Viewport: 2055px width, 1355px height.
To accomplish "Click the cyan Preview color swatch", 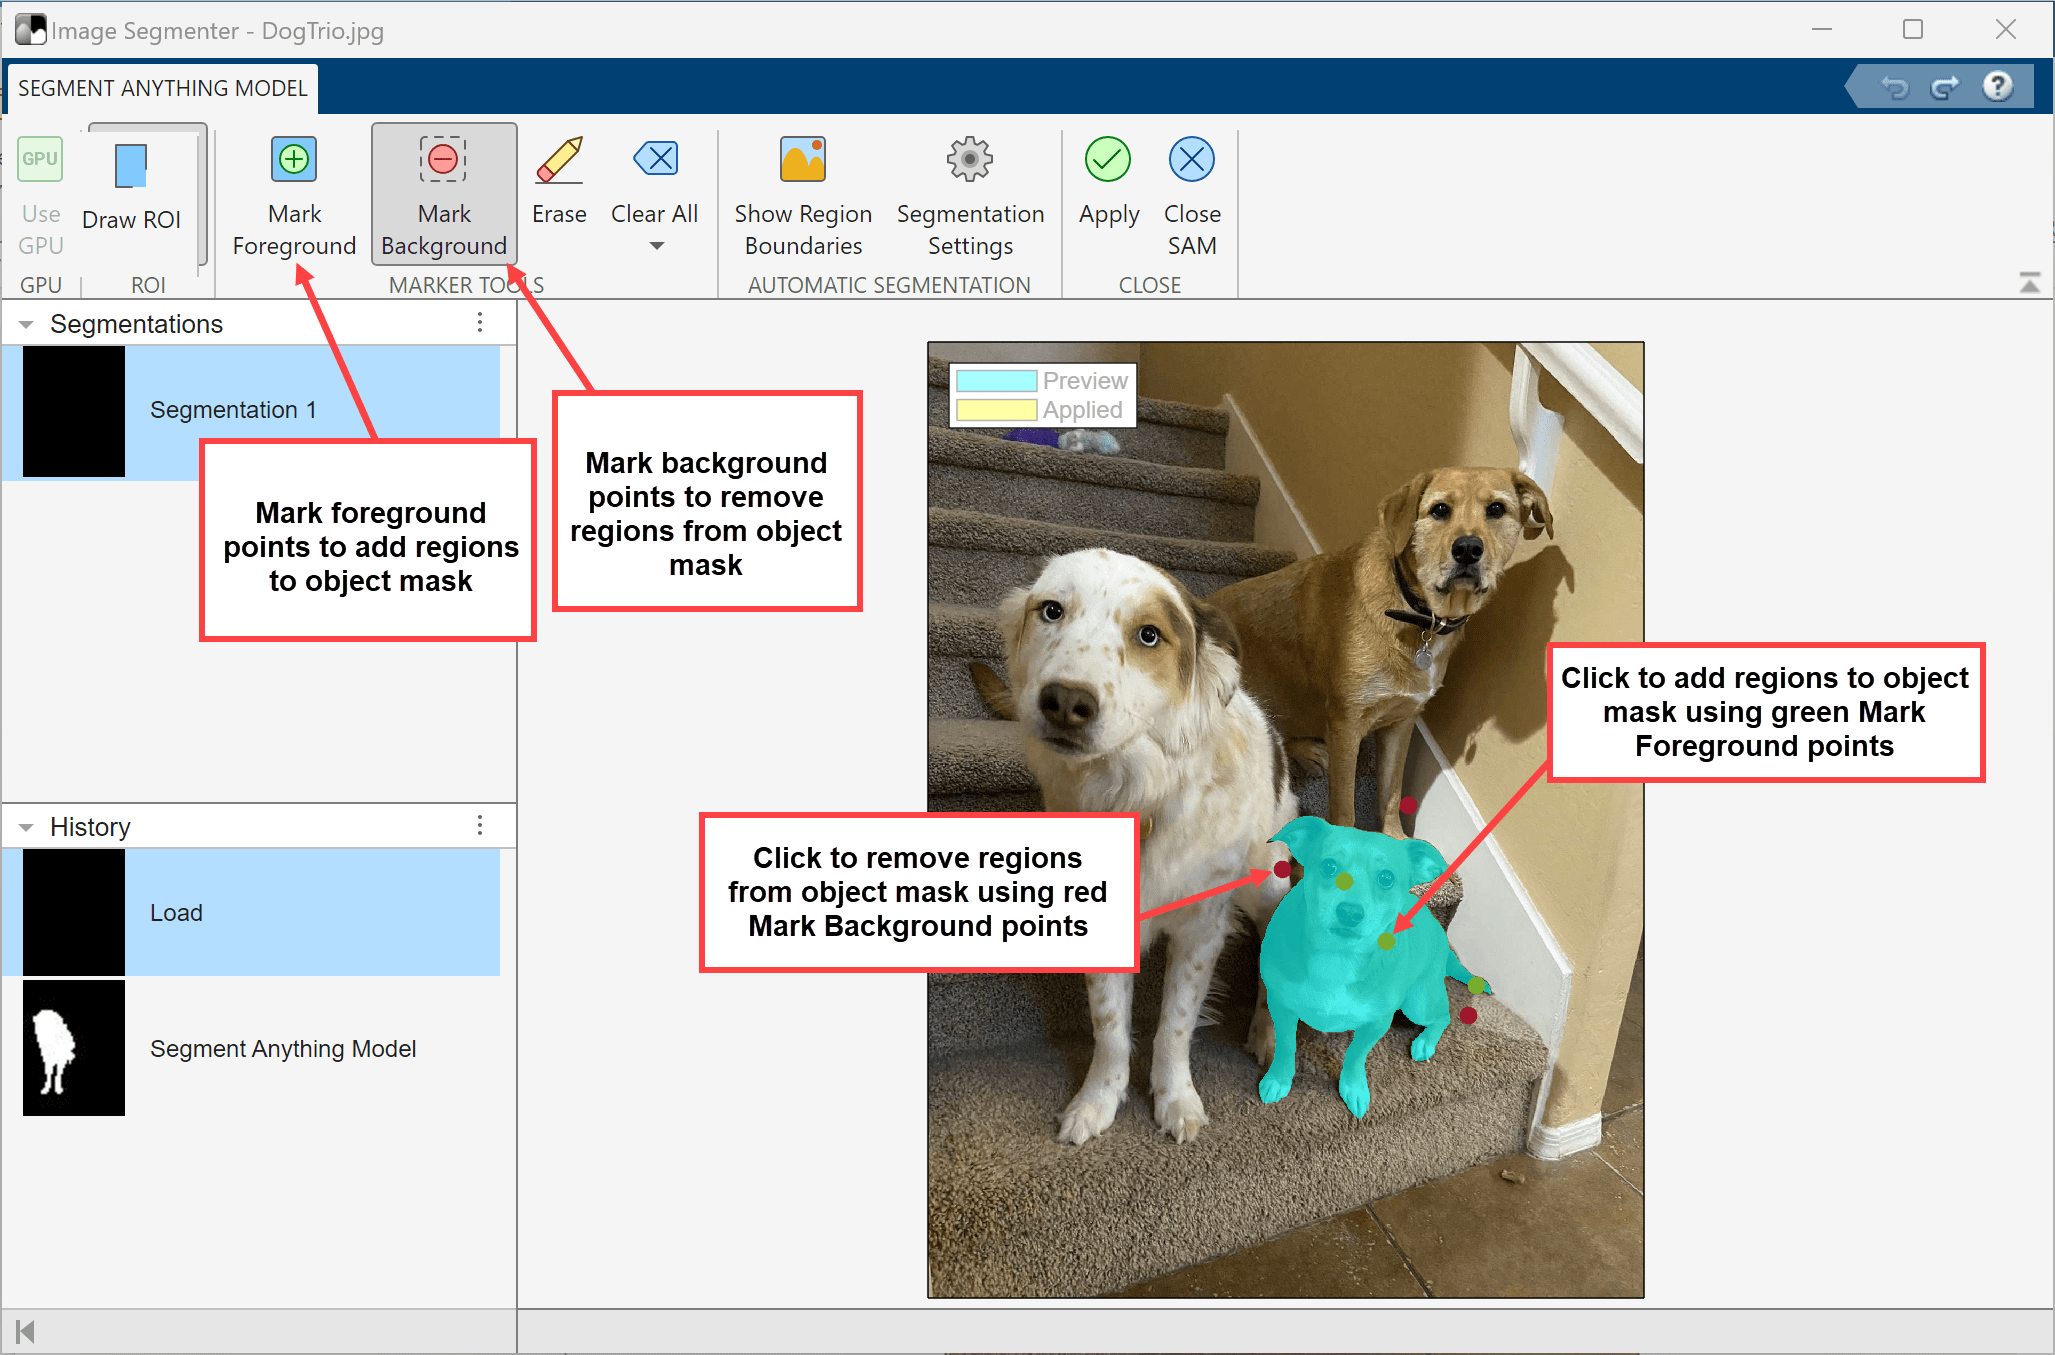I will tap(996, 381).
